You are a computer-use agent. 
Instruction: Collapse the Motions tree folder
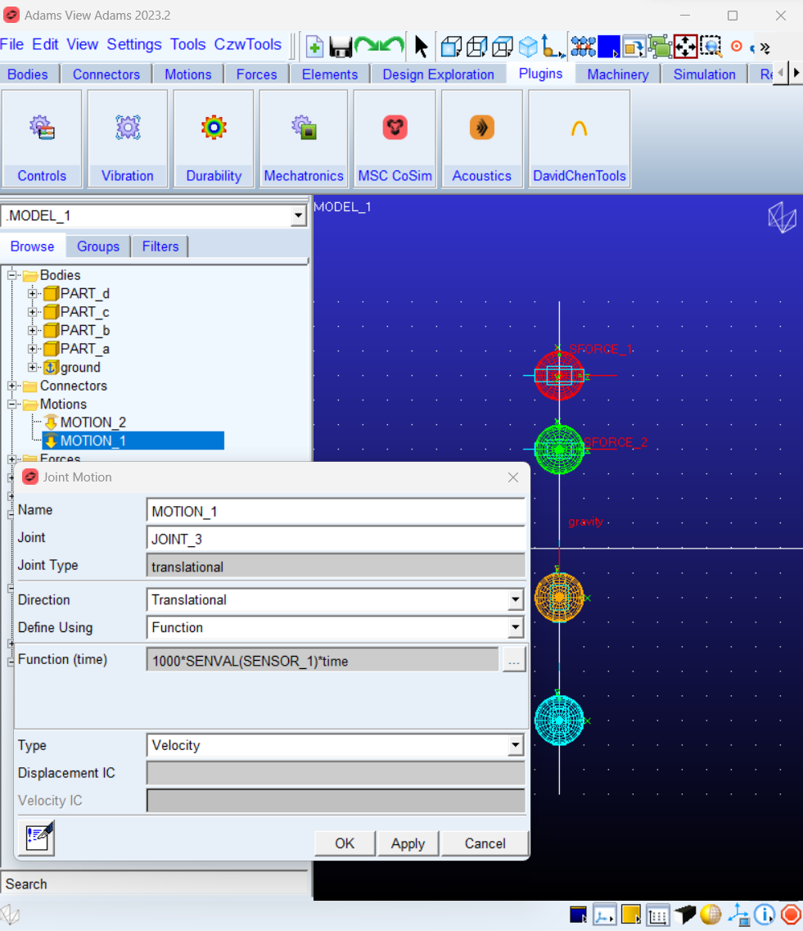coord(12,404)
